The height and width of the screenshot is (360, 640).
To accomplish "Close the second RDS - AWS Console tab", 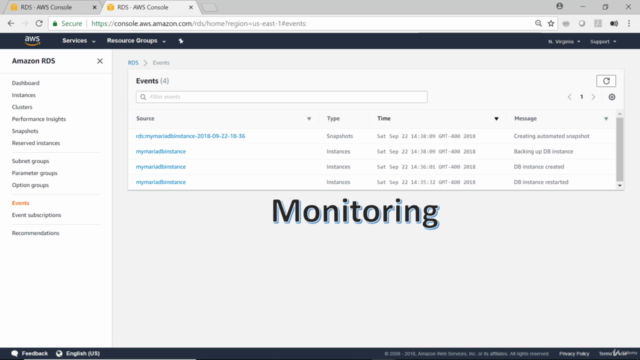I will 191,7.
